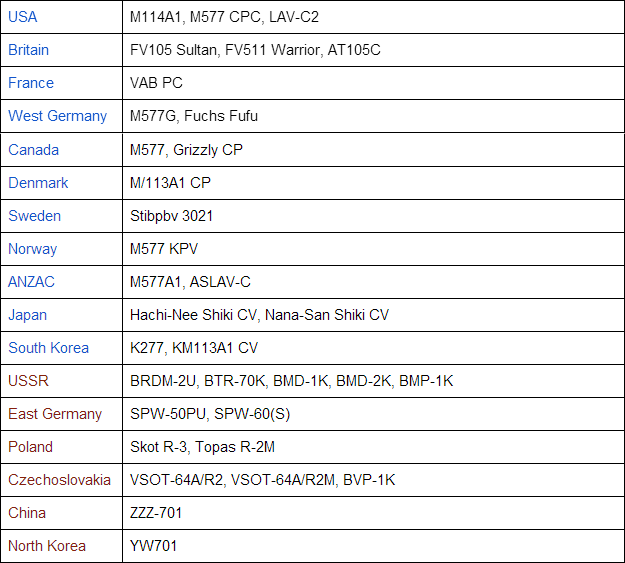This screenshot has width=625, height=563.
Task: Select the 'M577A1, ASLAV-C' cell
Action: pyautogui.click(x=373, y=282)
